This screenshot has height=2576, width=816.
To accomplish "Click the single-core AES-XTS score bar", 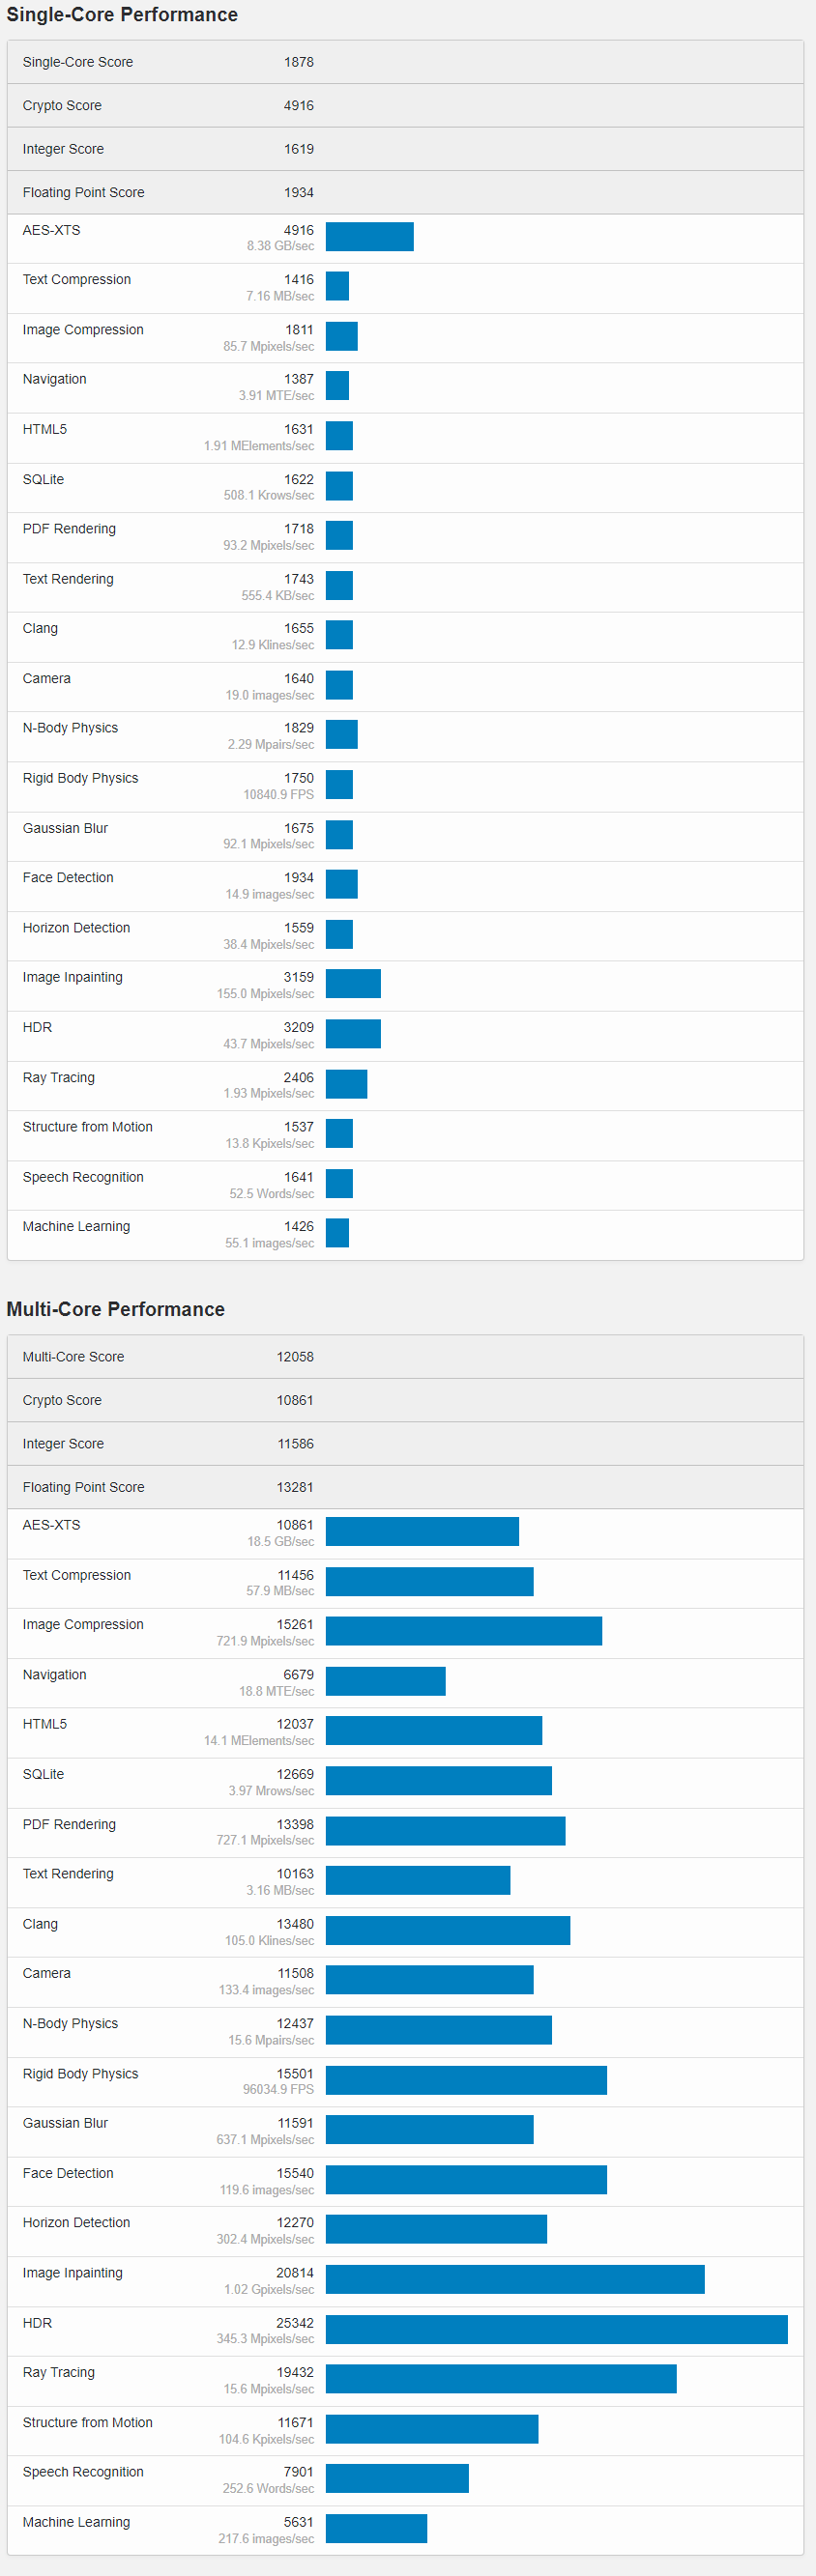I will (369, 237).
